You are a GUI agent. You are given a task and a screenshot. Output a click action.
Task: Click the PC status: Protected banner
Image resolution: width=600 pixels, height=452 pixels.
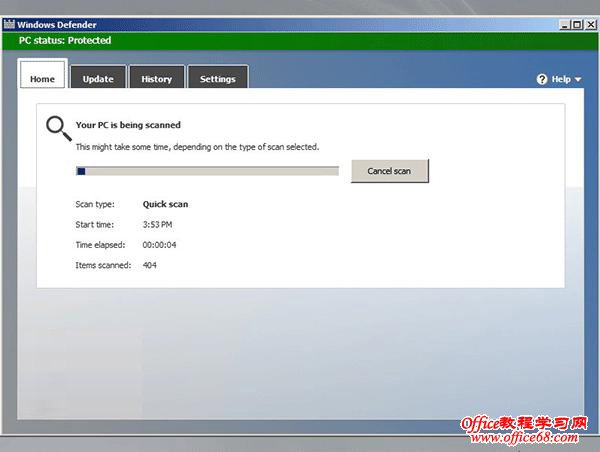pyautogui.click(x=300, y=41)
